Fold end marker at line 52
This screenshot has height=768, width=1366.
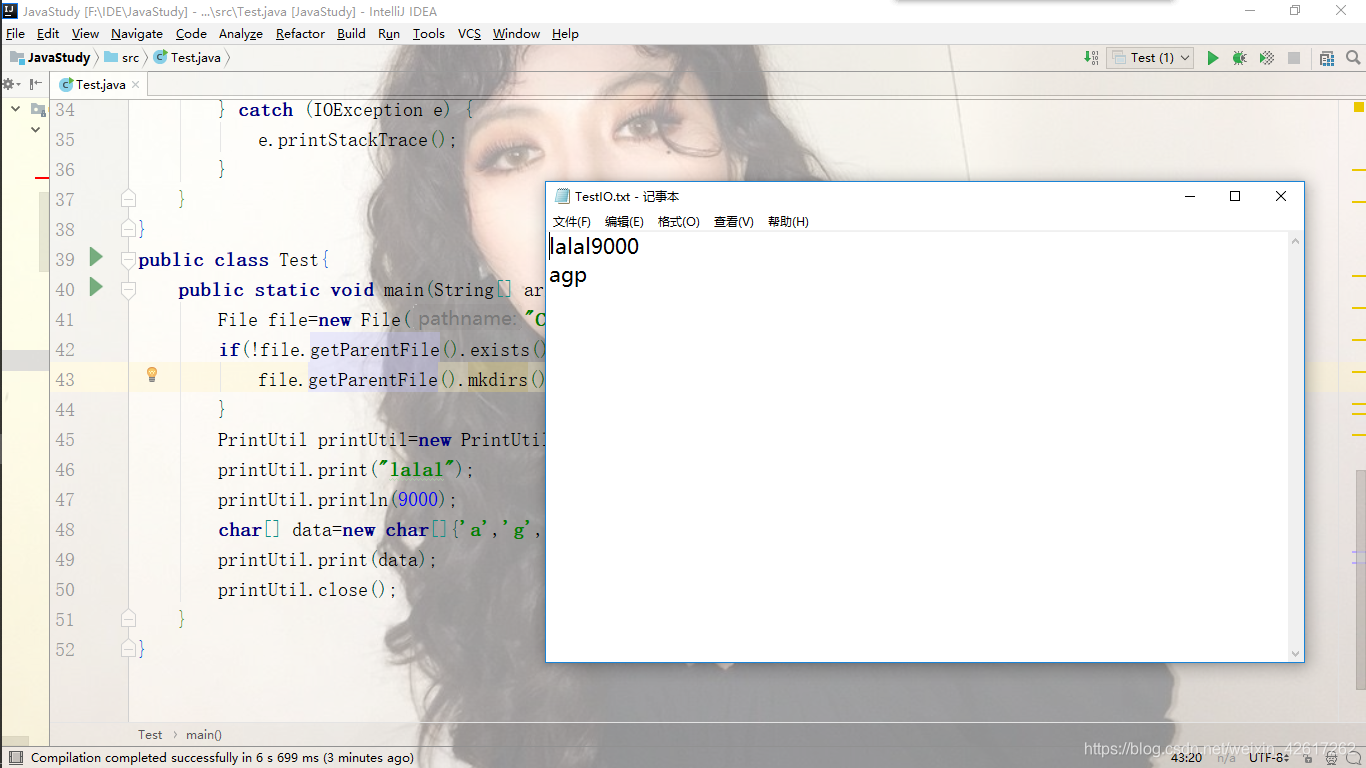point(128,649)
